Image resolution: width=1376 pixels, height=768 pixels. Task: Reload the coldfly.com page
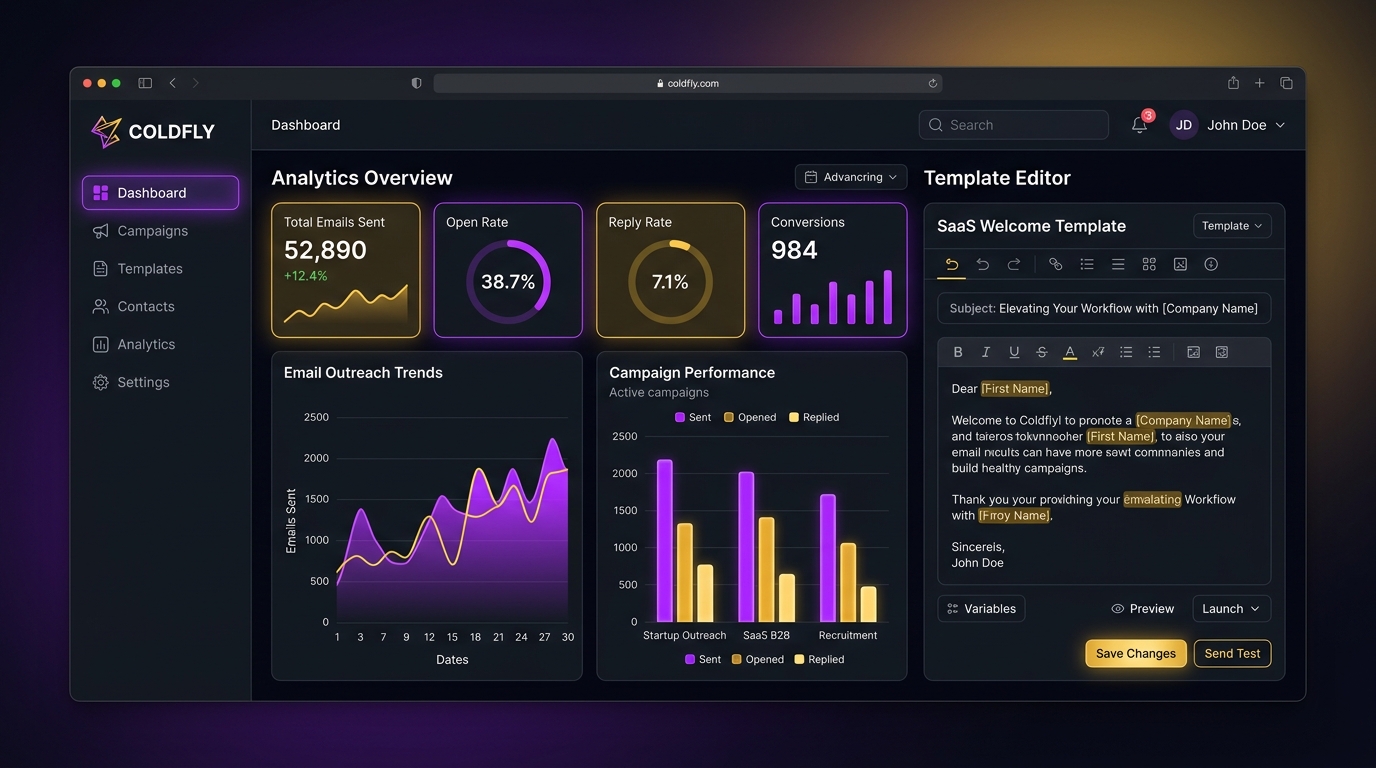click(x=933, y=83)
